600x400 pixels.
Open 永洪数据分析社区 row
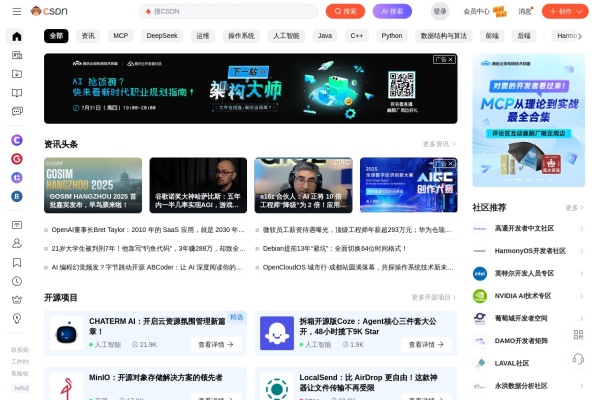tap(528, 386)
